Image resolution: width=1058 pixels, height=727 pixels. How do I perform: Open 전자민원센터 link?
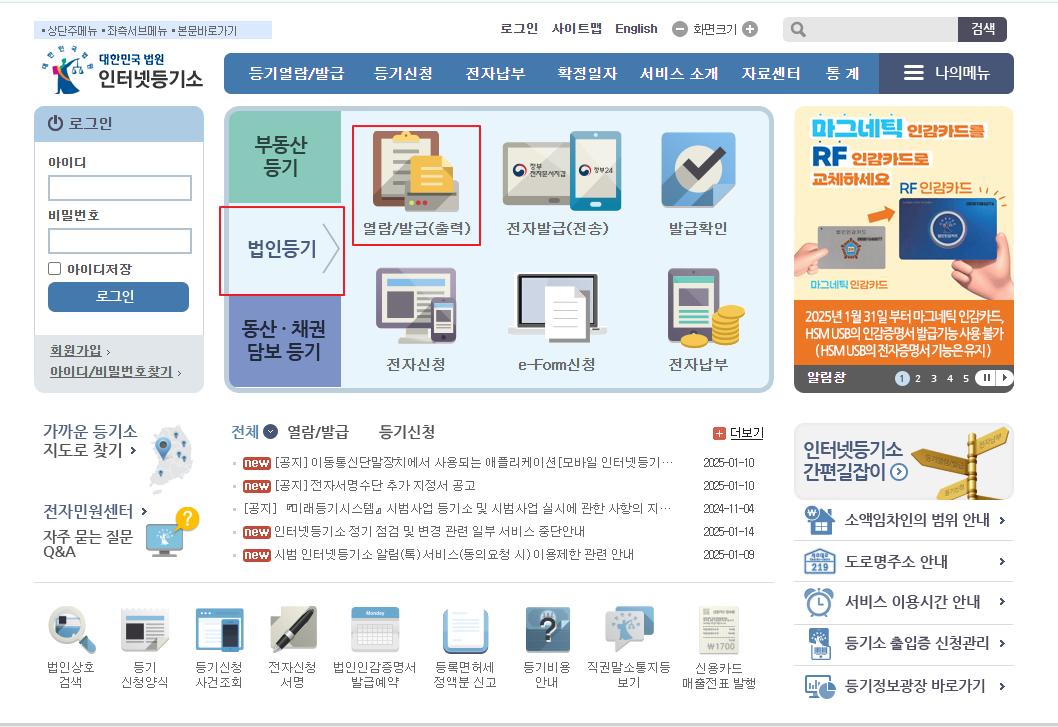pos(95,511)
